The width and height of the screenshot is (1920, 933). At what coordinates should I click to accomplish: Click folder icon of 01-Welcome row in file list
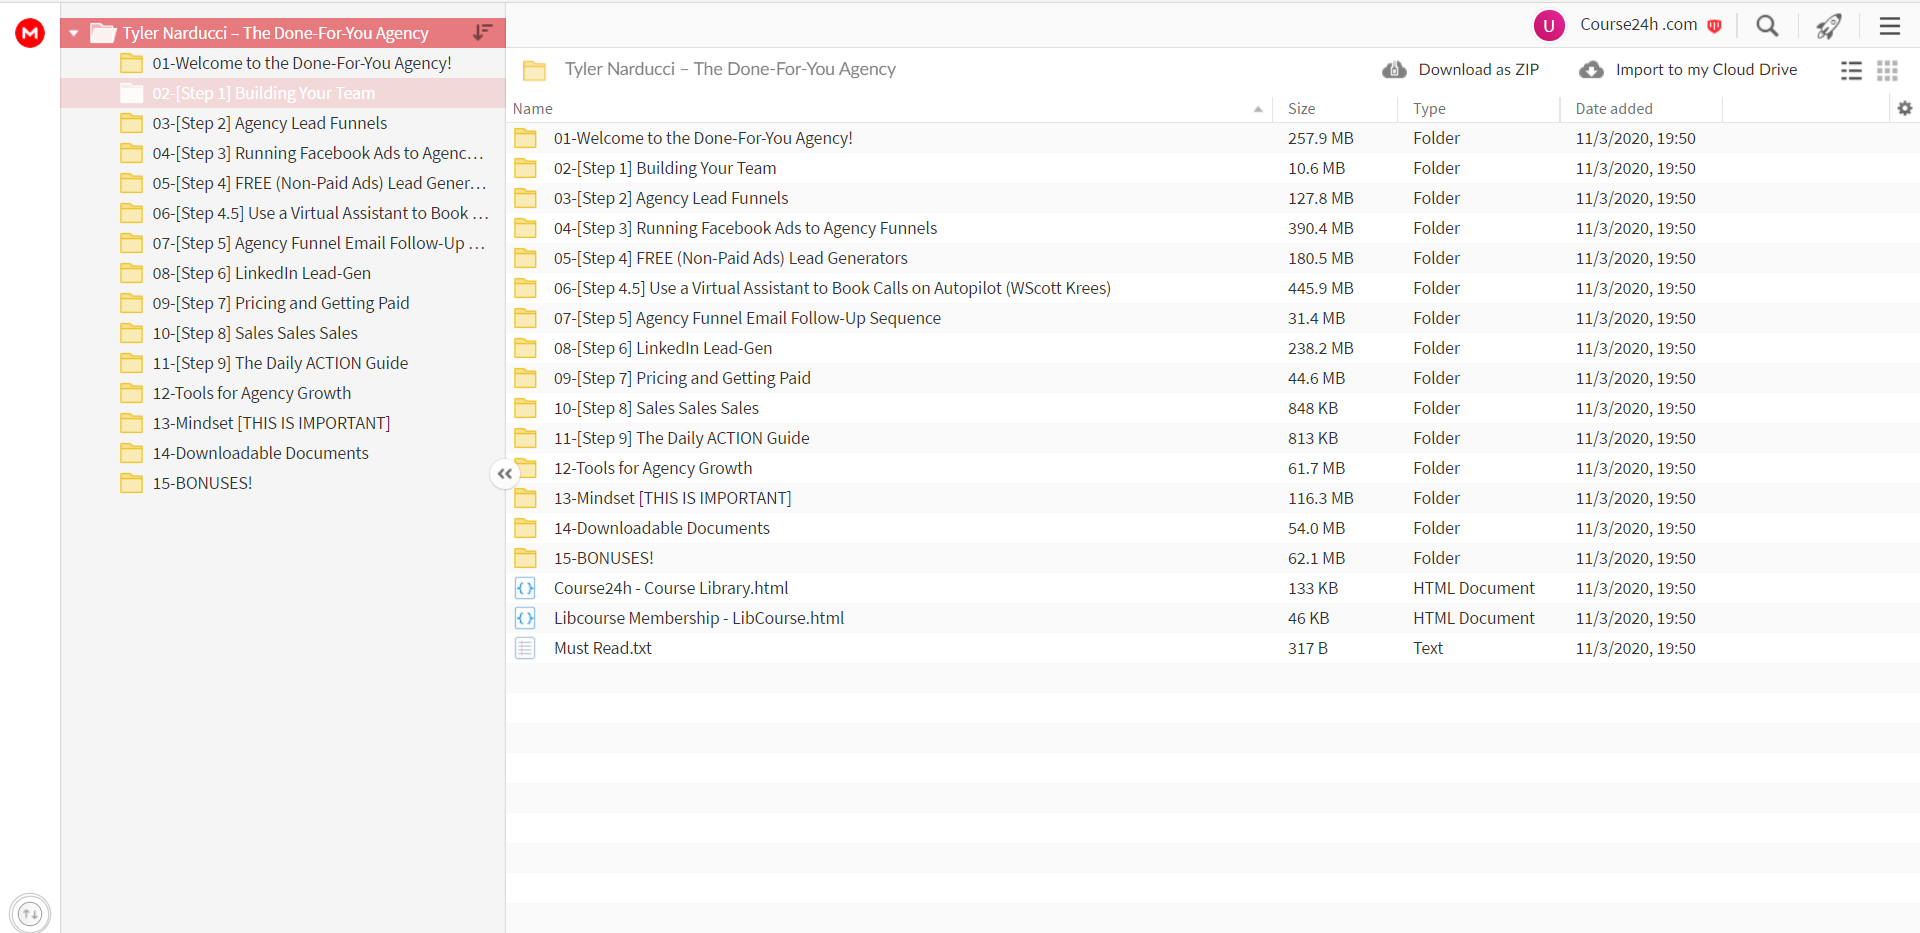(525, 138)
